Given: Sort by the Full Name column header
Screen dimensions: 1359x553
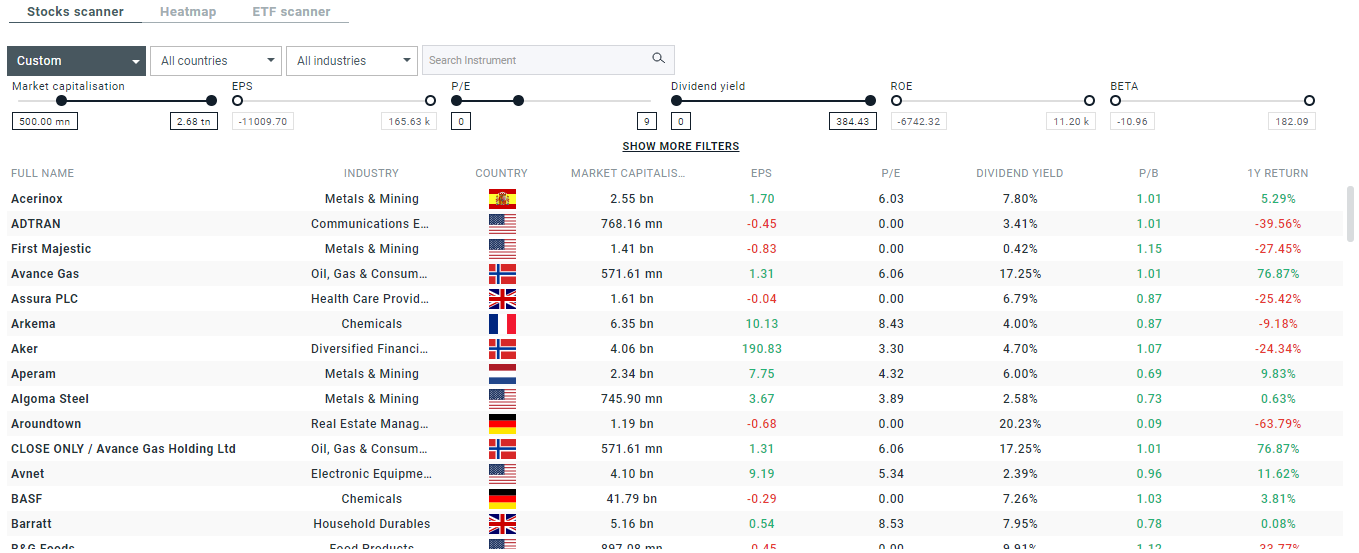Looking at the screenshot, I should tap(42, 174).
